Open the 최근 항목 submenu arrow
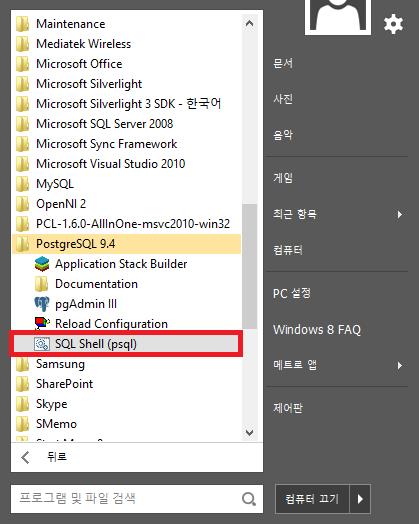The width and height of the screenshot is (419, 524). click(x=399, y=214)
